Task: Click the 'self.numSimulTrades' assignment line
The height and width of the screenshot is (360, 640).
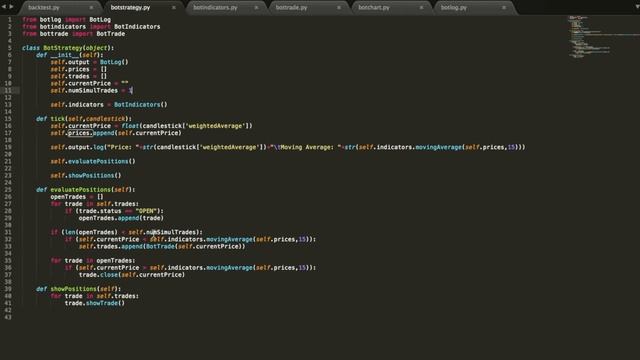Action: [x=91, y=91]
